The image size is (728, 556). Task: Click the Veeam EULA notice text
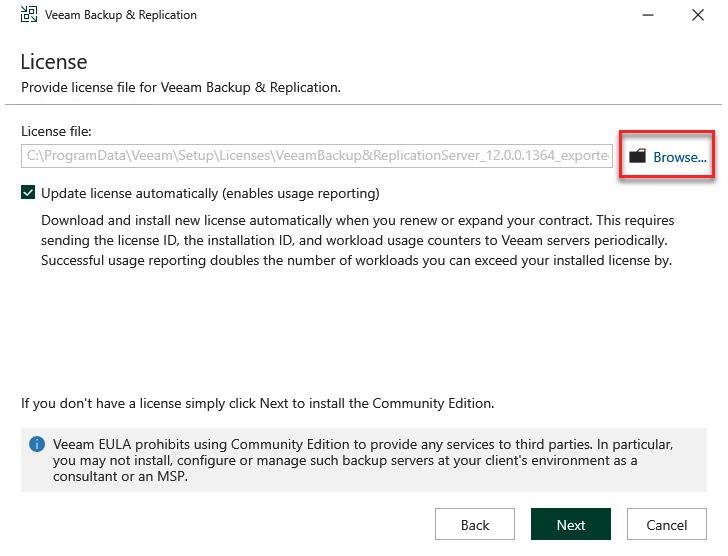362,460
